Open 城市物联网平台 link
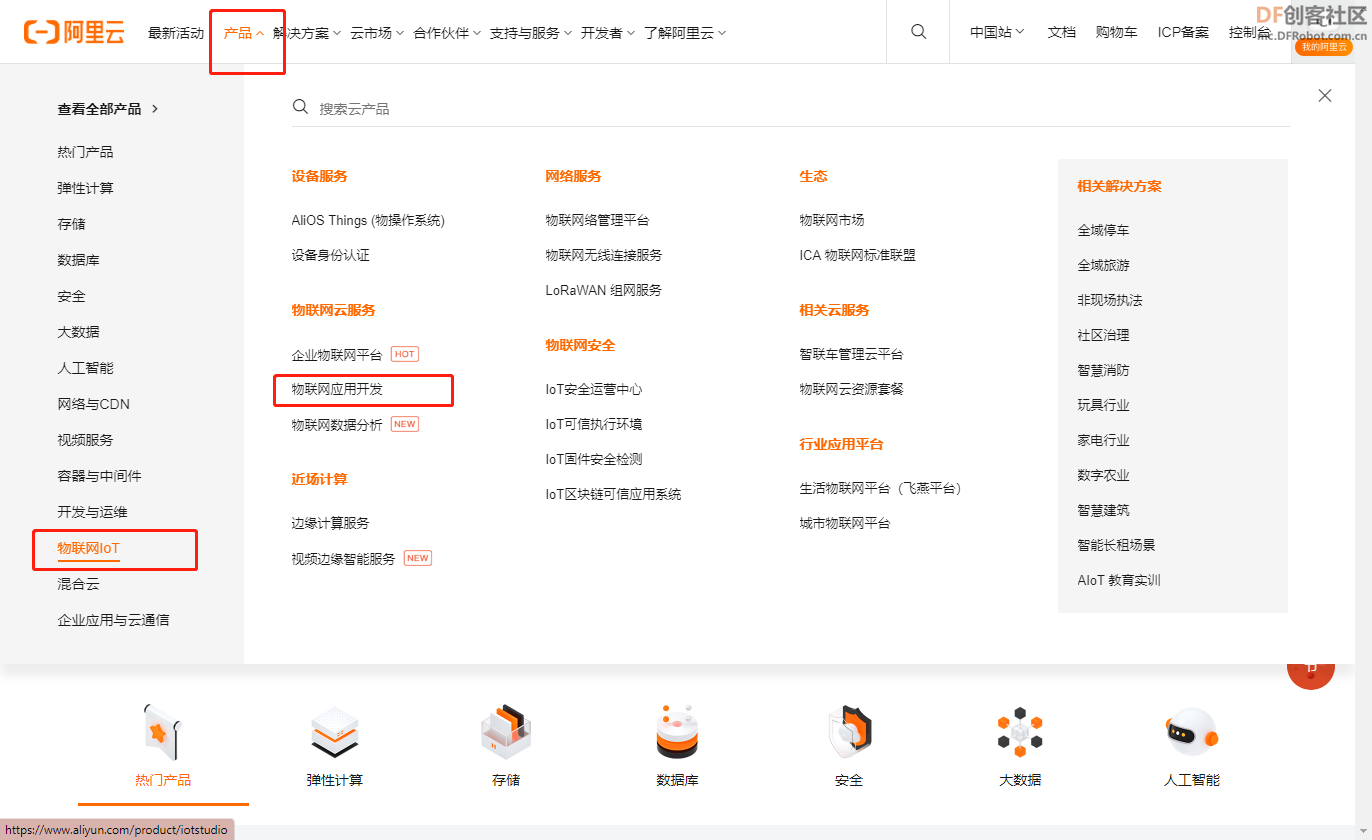Screen dimensions: 1372x840 click(x=844, y=523)
